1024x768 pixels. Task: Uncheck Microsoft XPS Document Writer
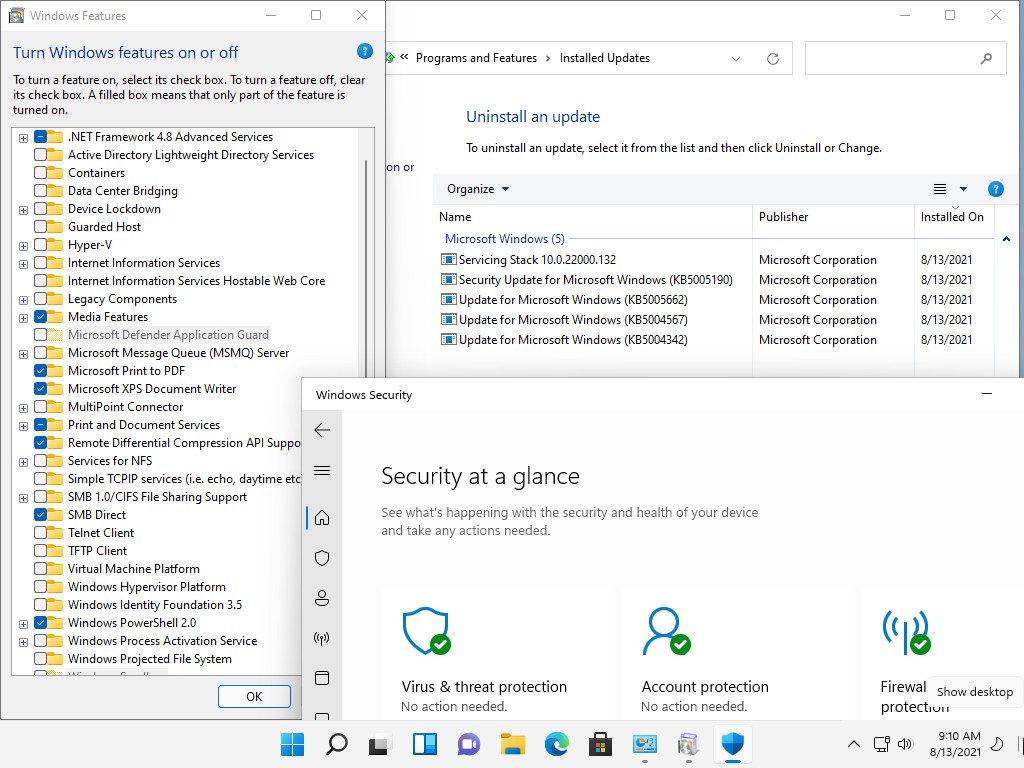click(x=40, y=389)
